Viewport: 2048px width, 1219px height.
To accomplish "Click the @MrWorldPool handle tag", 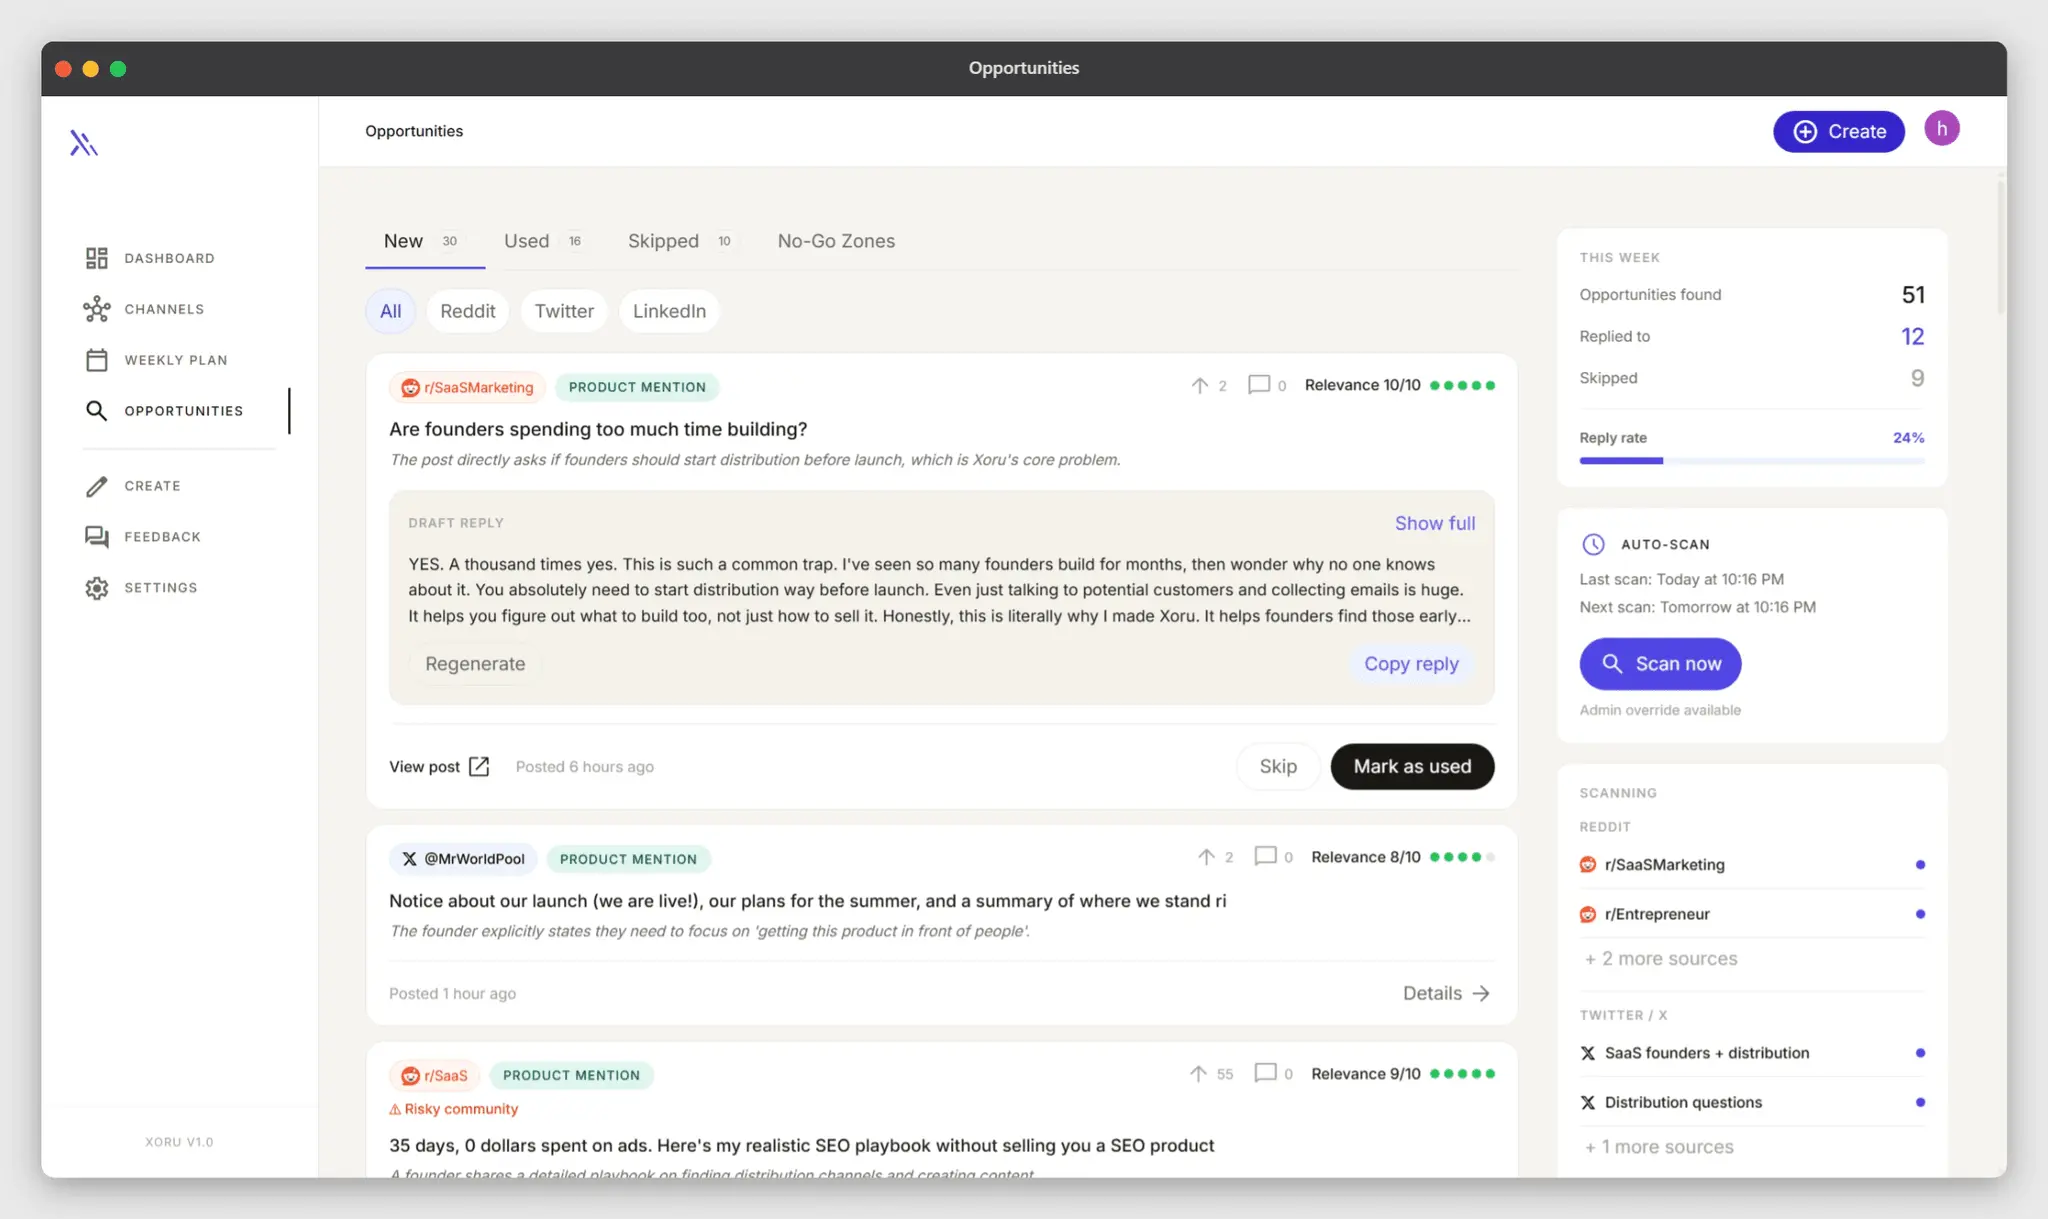I will [463, 859].
